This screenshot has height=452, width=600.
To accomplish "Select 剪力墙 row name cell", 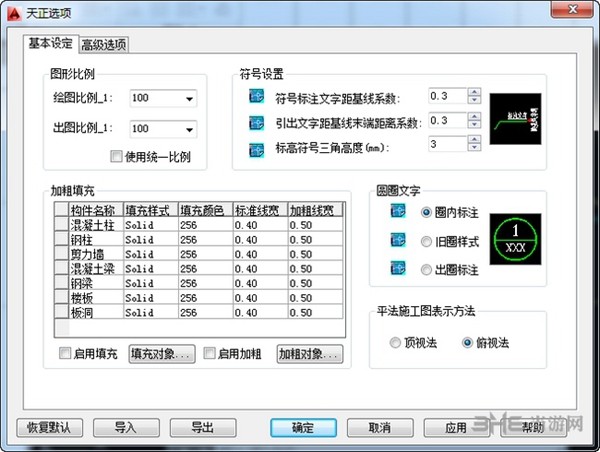I will coord(96,254).
